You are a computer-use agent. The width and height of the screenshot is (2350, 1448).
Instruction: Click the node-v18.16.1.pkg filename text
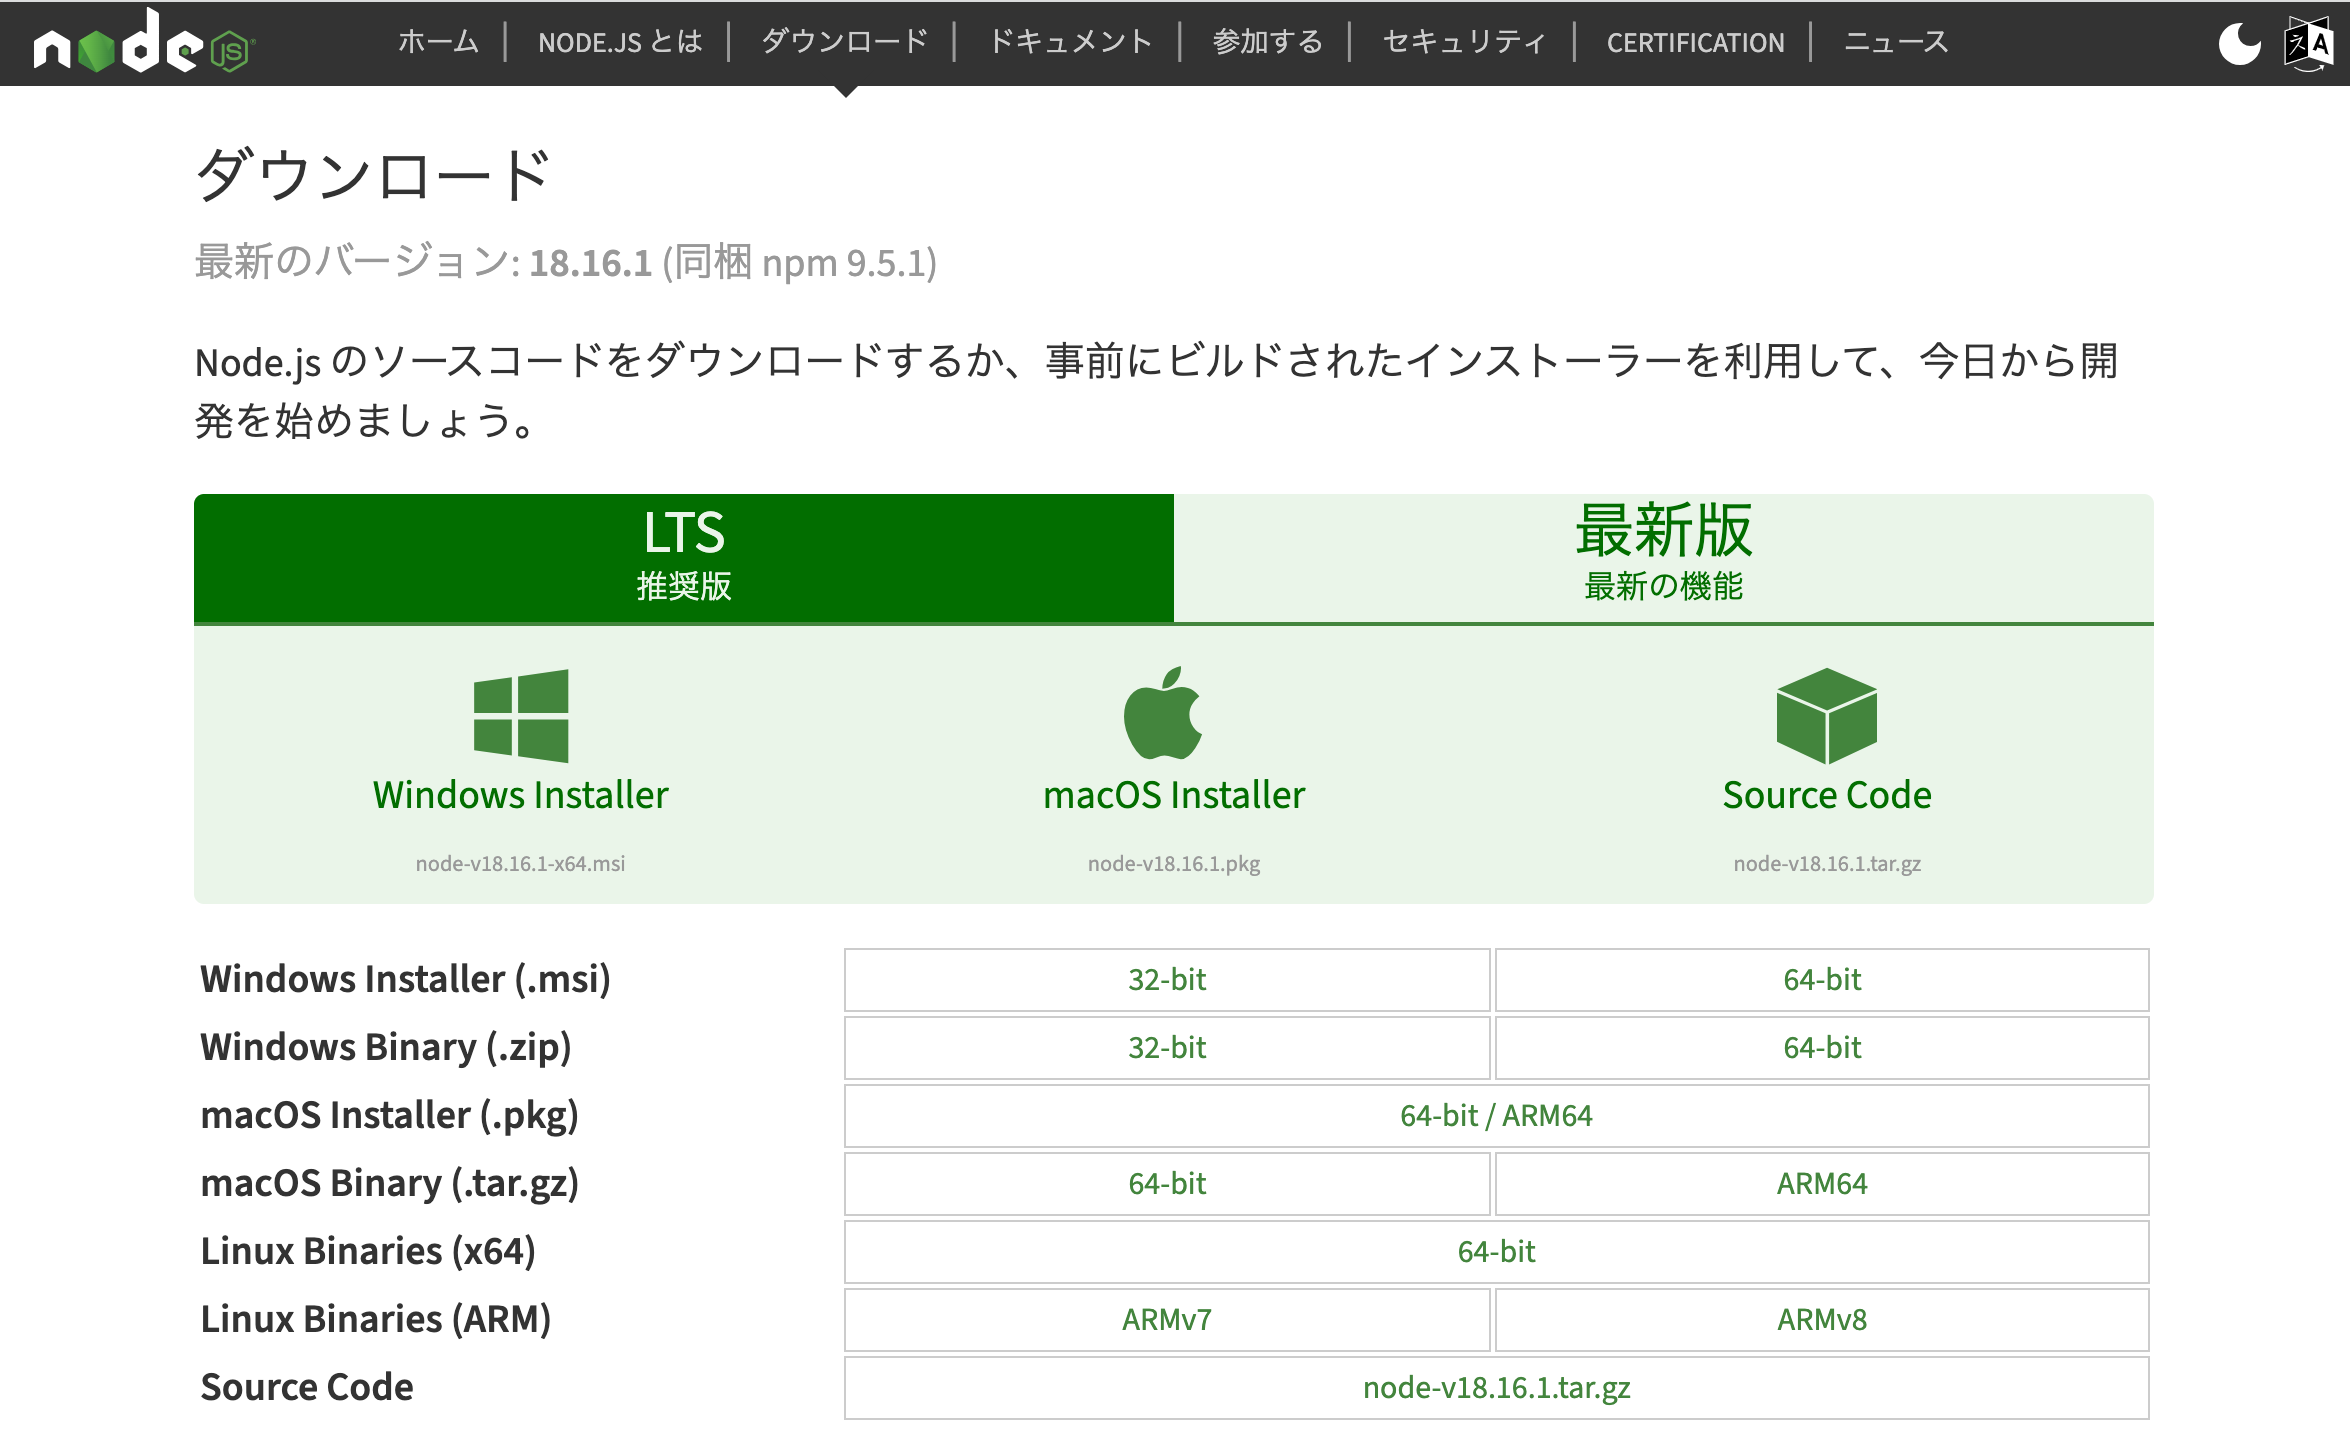tap(1174, 864)
